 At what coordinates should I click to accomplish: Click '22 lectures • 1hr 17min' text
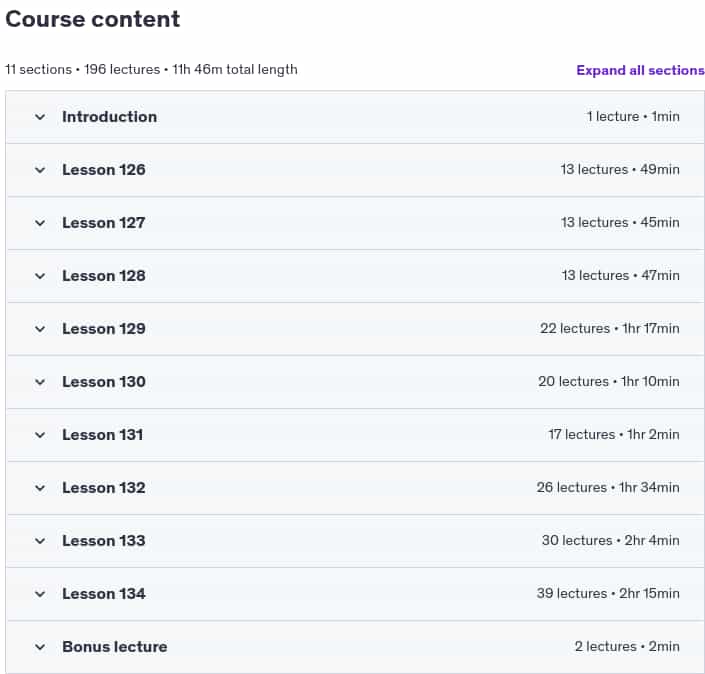coord(610,329)
